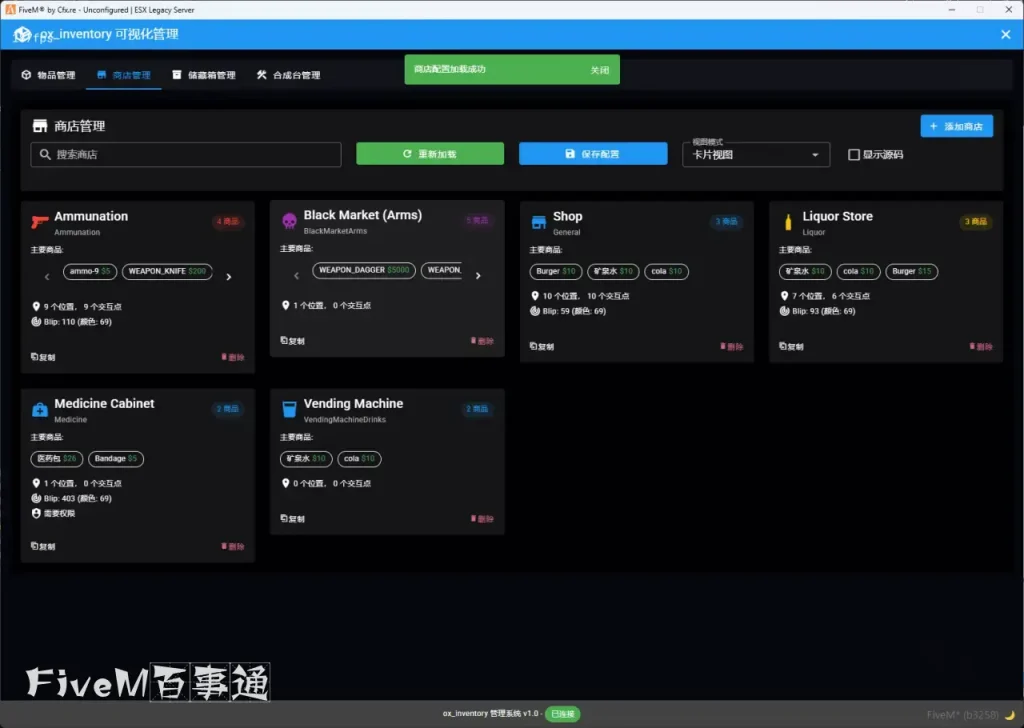Open the 合成台管理 tab

pos(288,75)
